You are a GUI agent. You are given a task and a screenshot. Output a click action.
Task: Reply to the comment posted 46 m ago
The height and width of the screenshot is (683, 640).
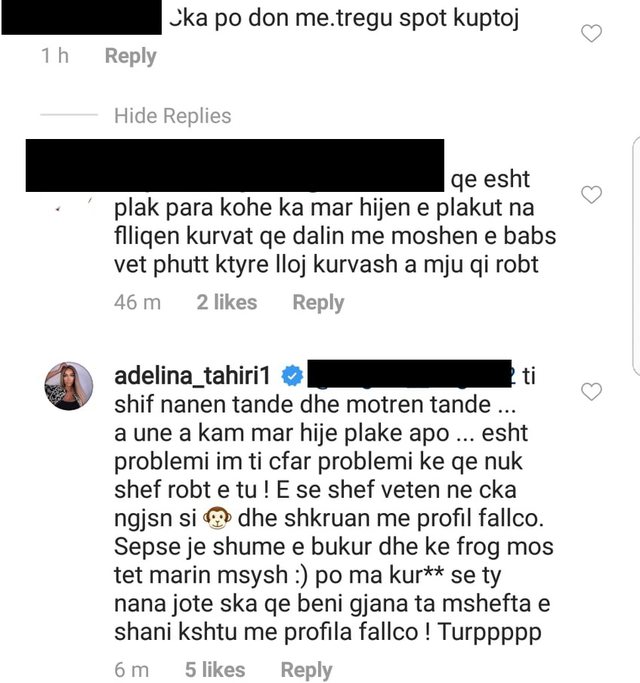click(x=318, y=302)
